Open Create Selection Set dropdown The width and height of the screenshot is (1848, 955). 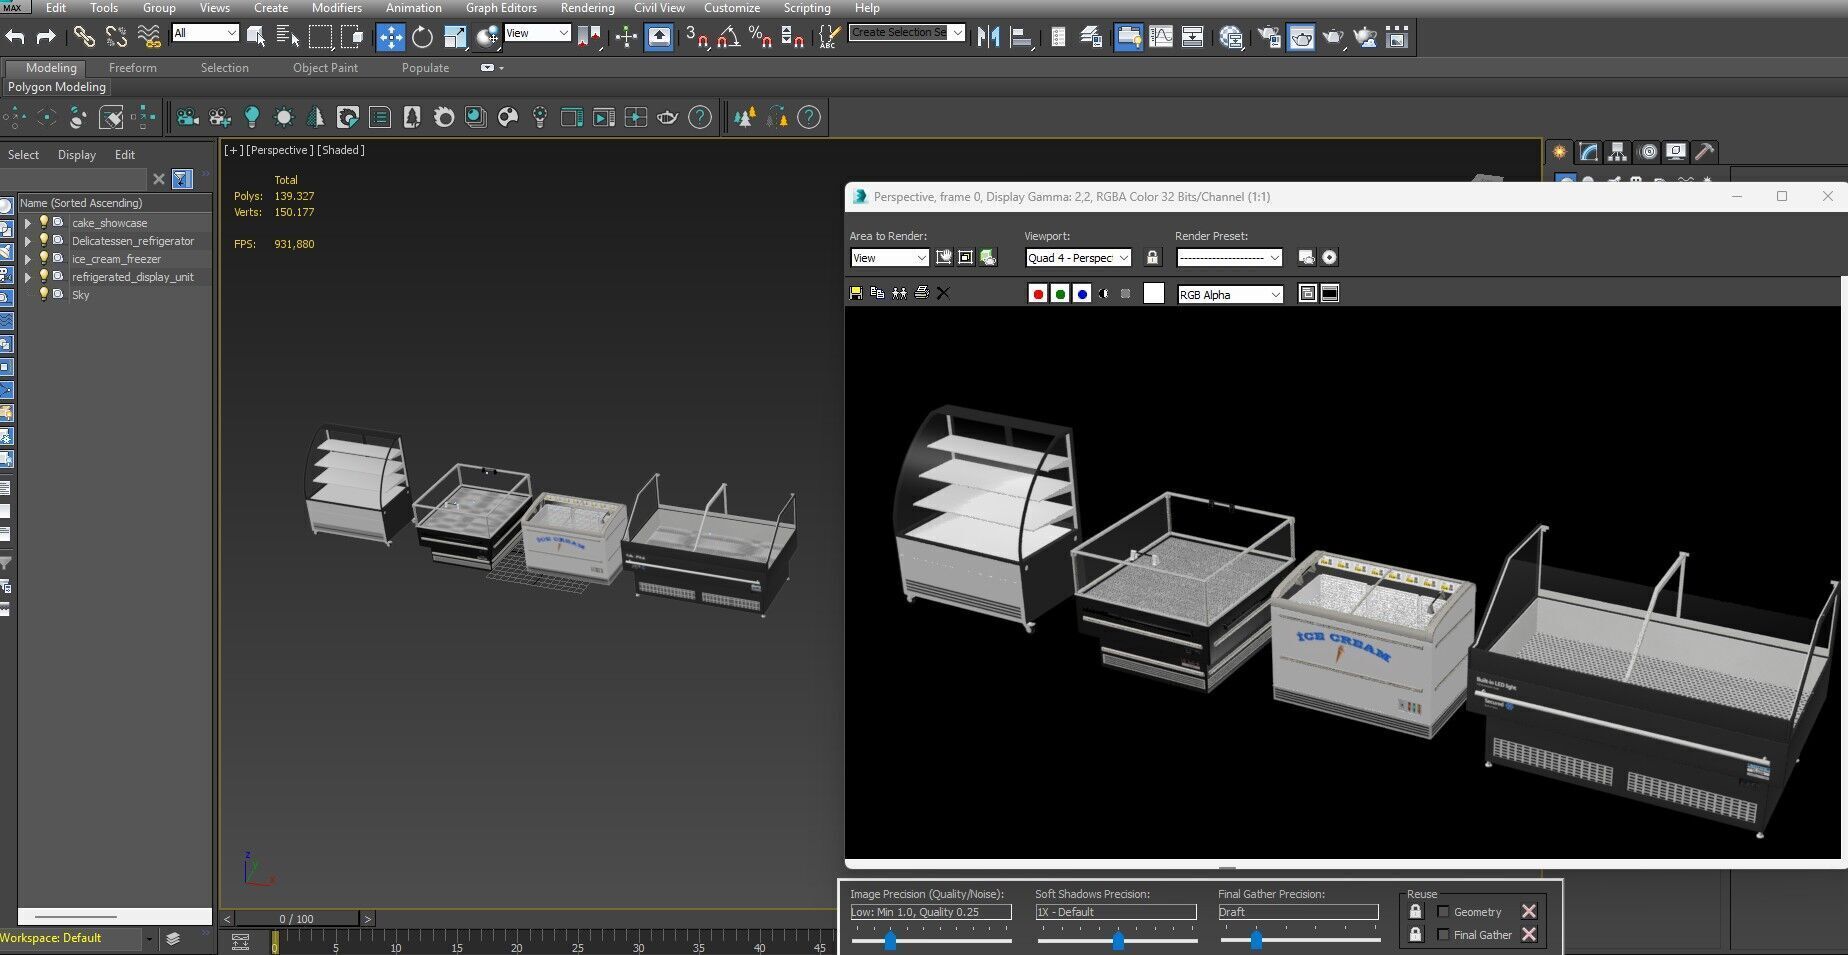[x=907, y=33]
